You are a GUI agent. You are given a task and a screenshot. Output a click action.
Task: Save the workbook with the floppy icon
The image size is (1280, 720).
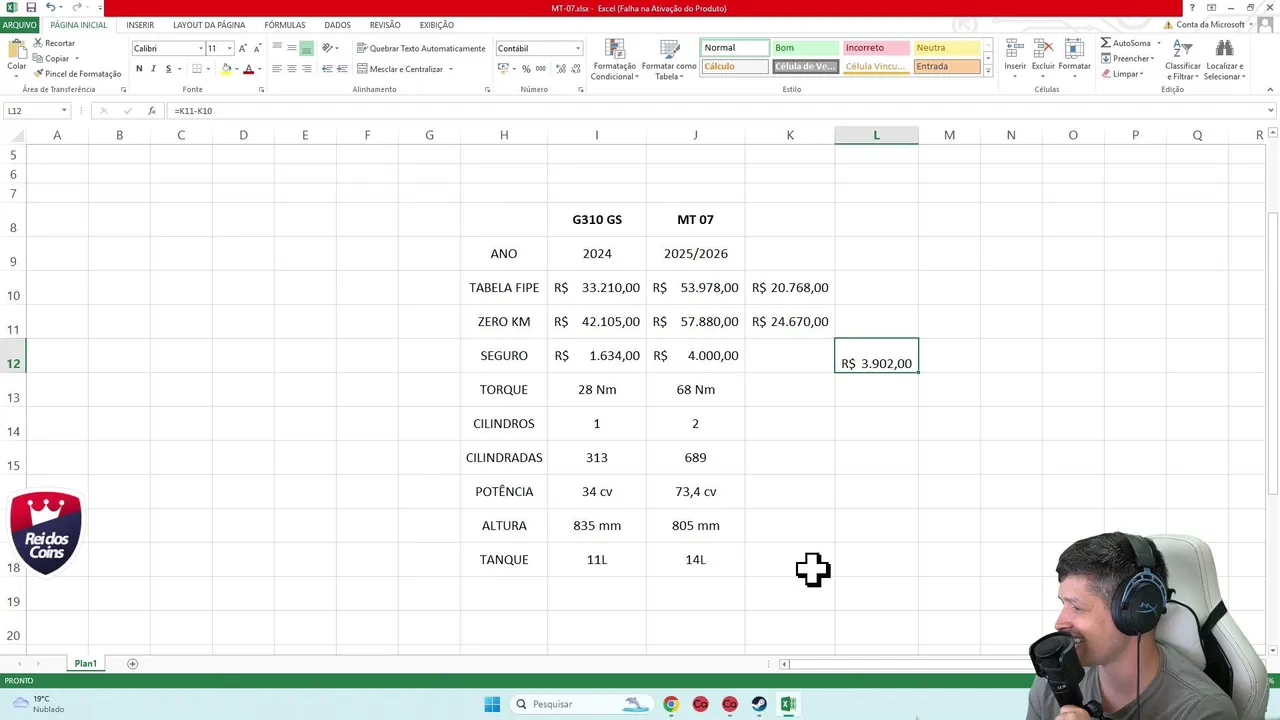[31, 8]
